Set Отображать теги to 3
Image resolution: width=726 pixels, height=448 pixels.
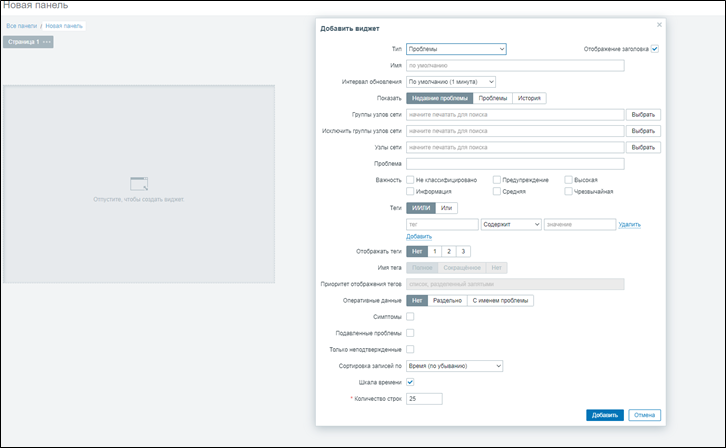pos(463,251)
